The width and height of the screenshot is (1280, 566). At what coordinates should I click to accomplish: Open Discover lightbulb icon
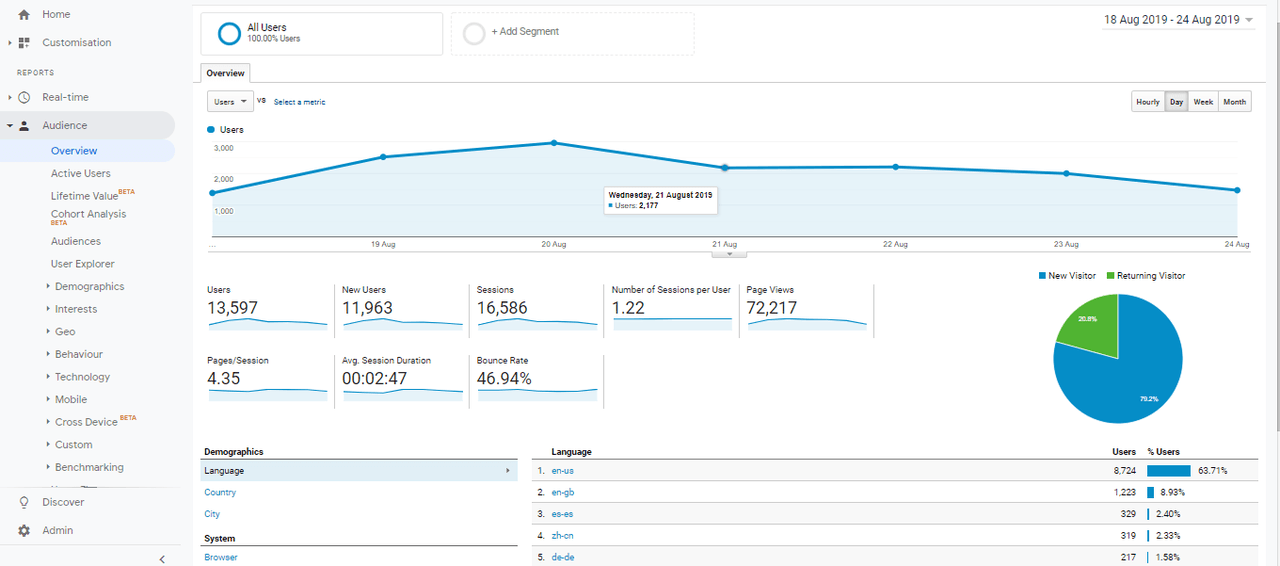24,502
